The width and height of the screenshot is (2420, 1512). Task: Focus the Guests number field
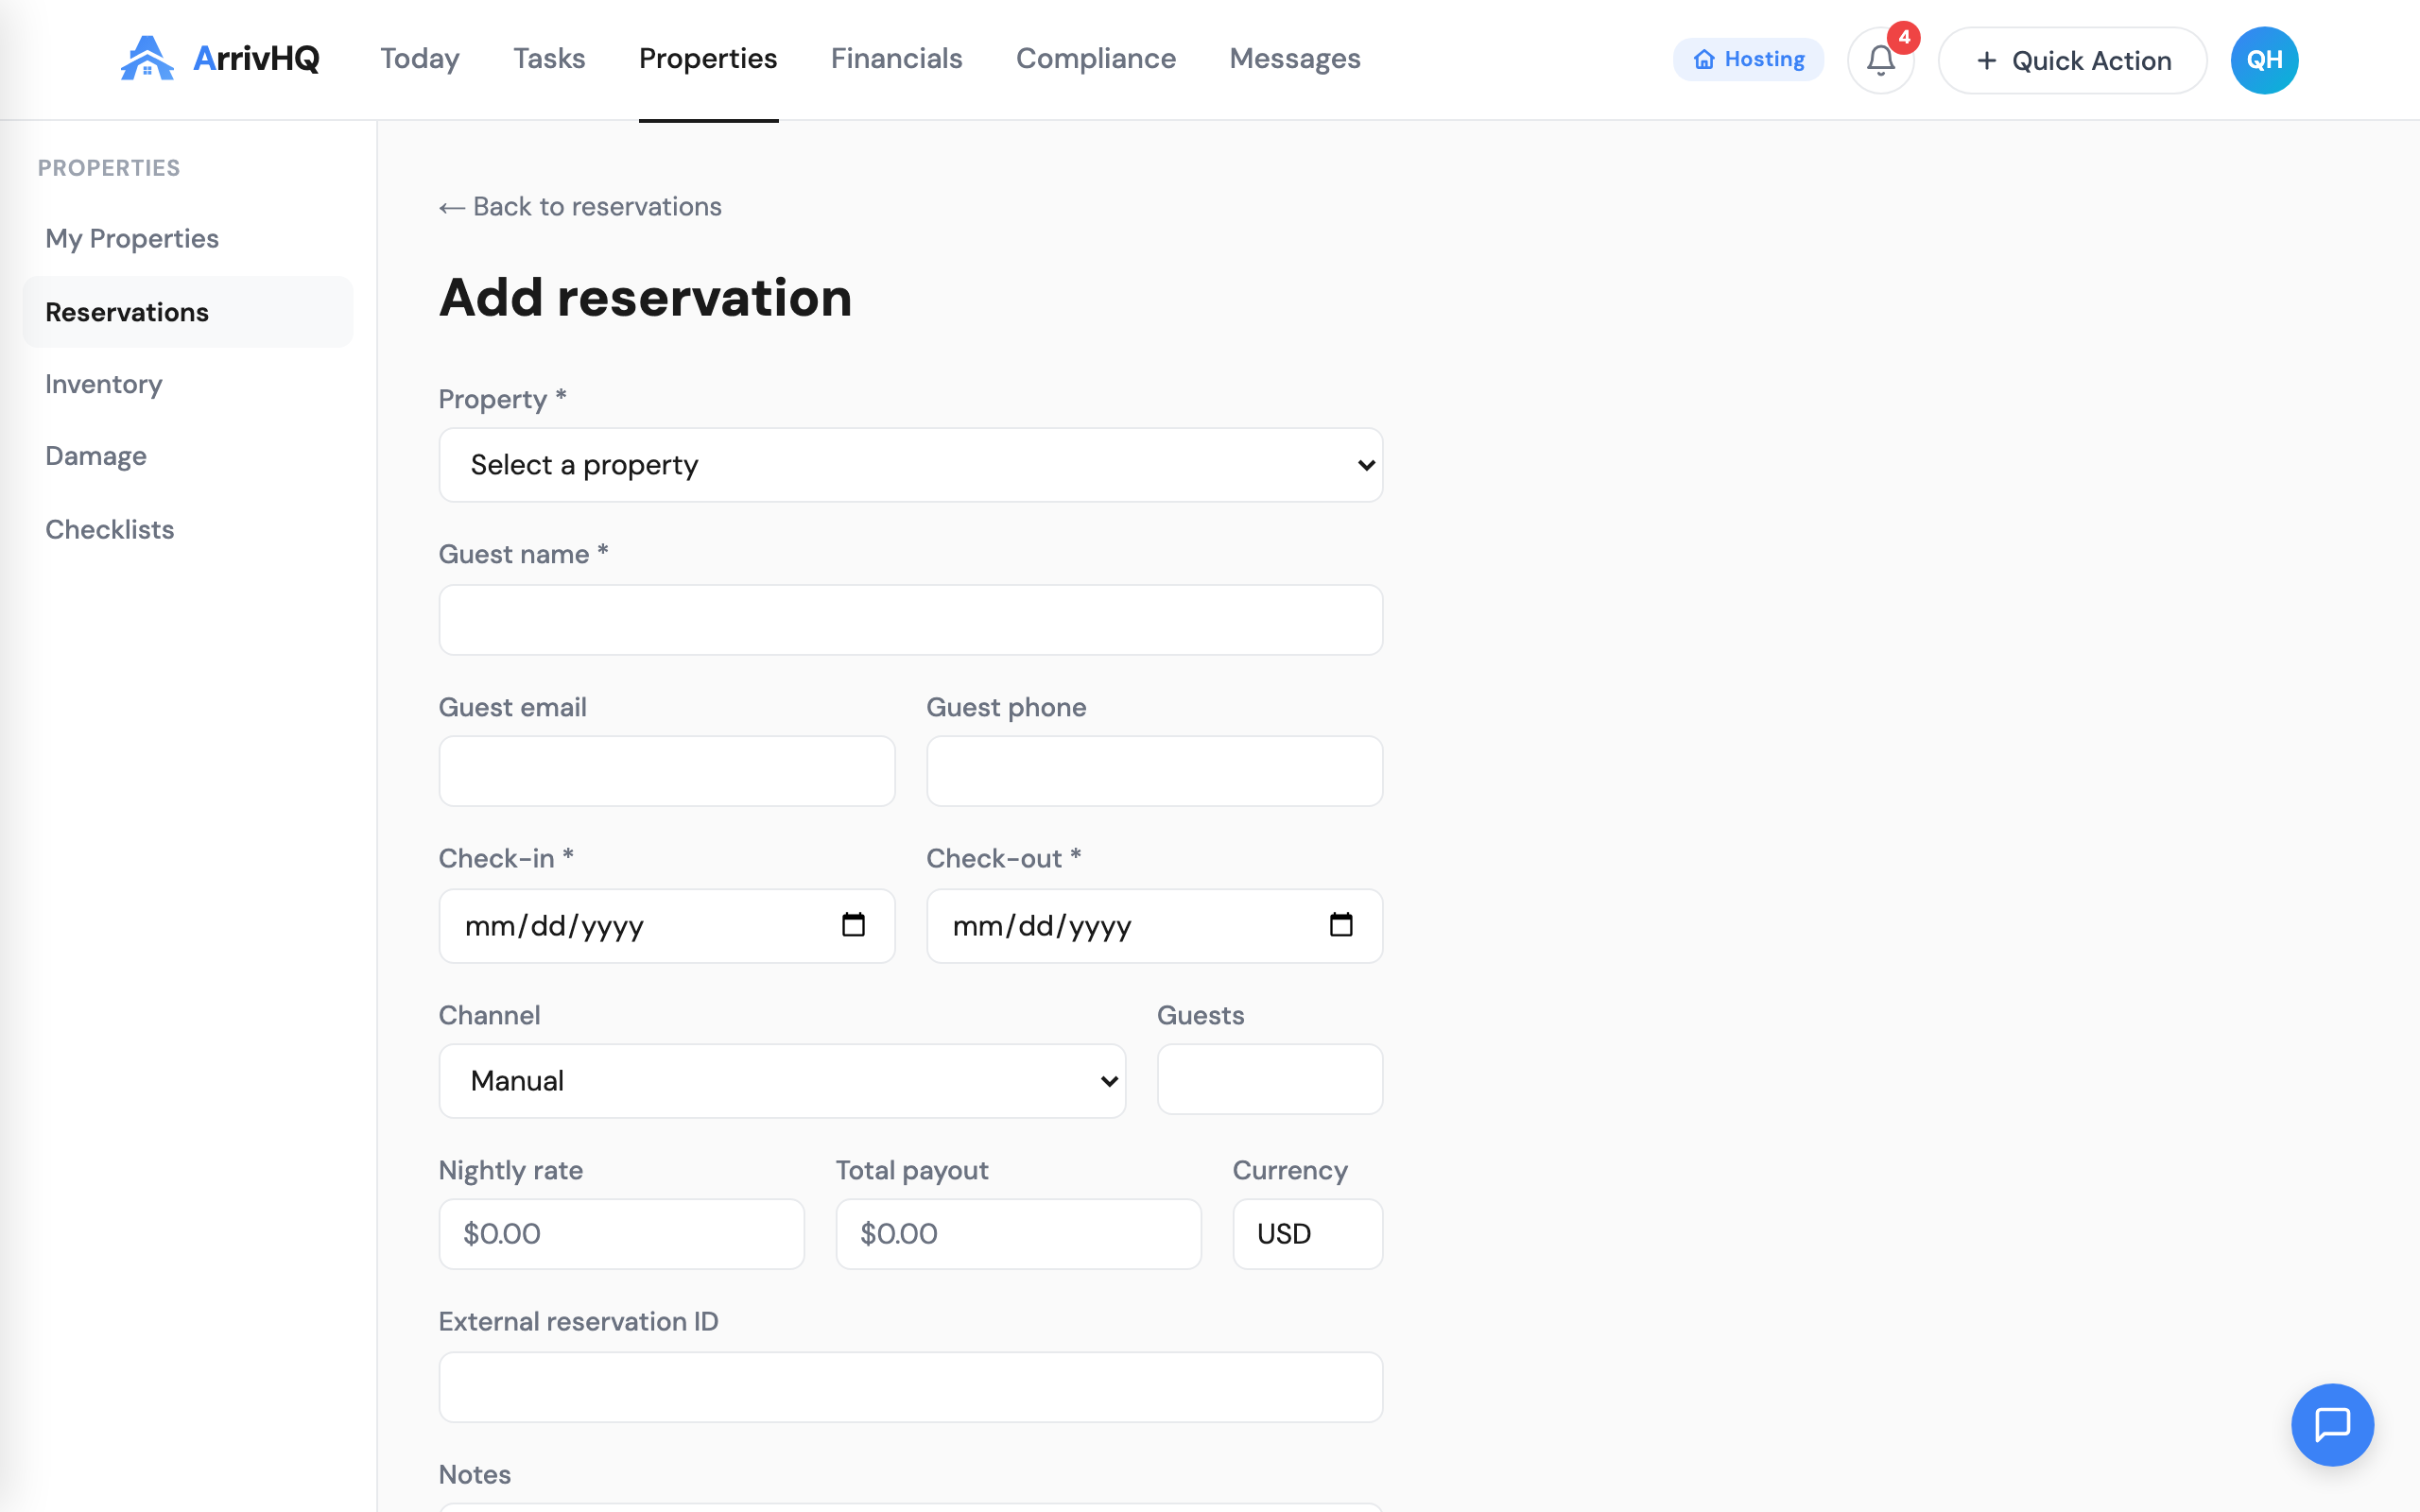point(1270,1079)
